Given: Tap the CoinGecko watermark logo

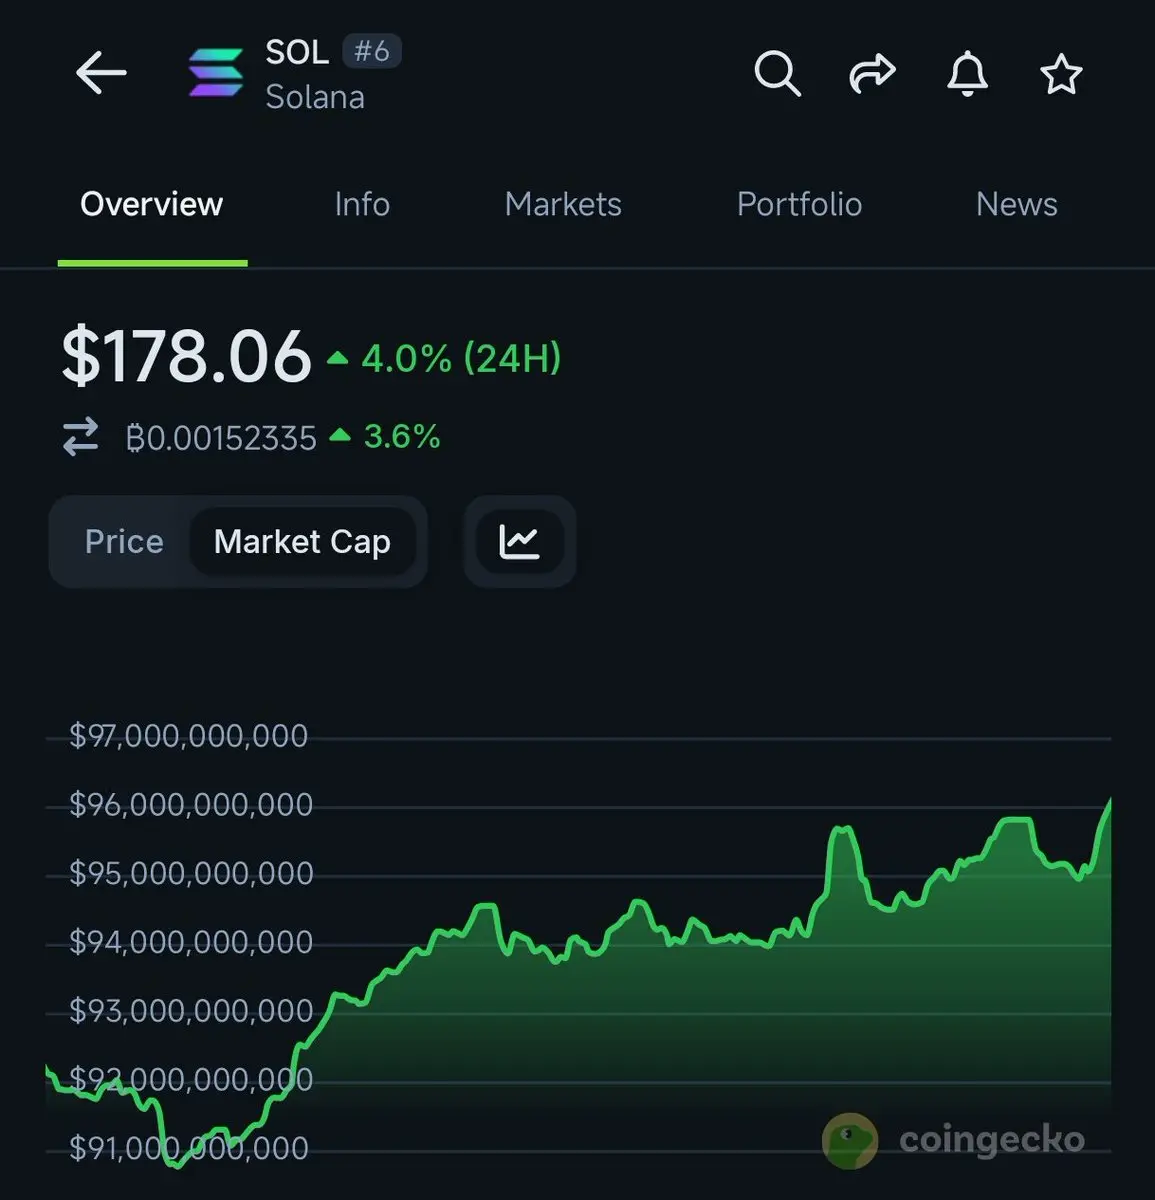Looking at the screenshot, I should pyautogui.click(x=953, y=1140).
